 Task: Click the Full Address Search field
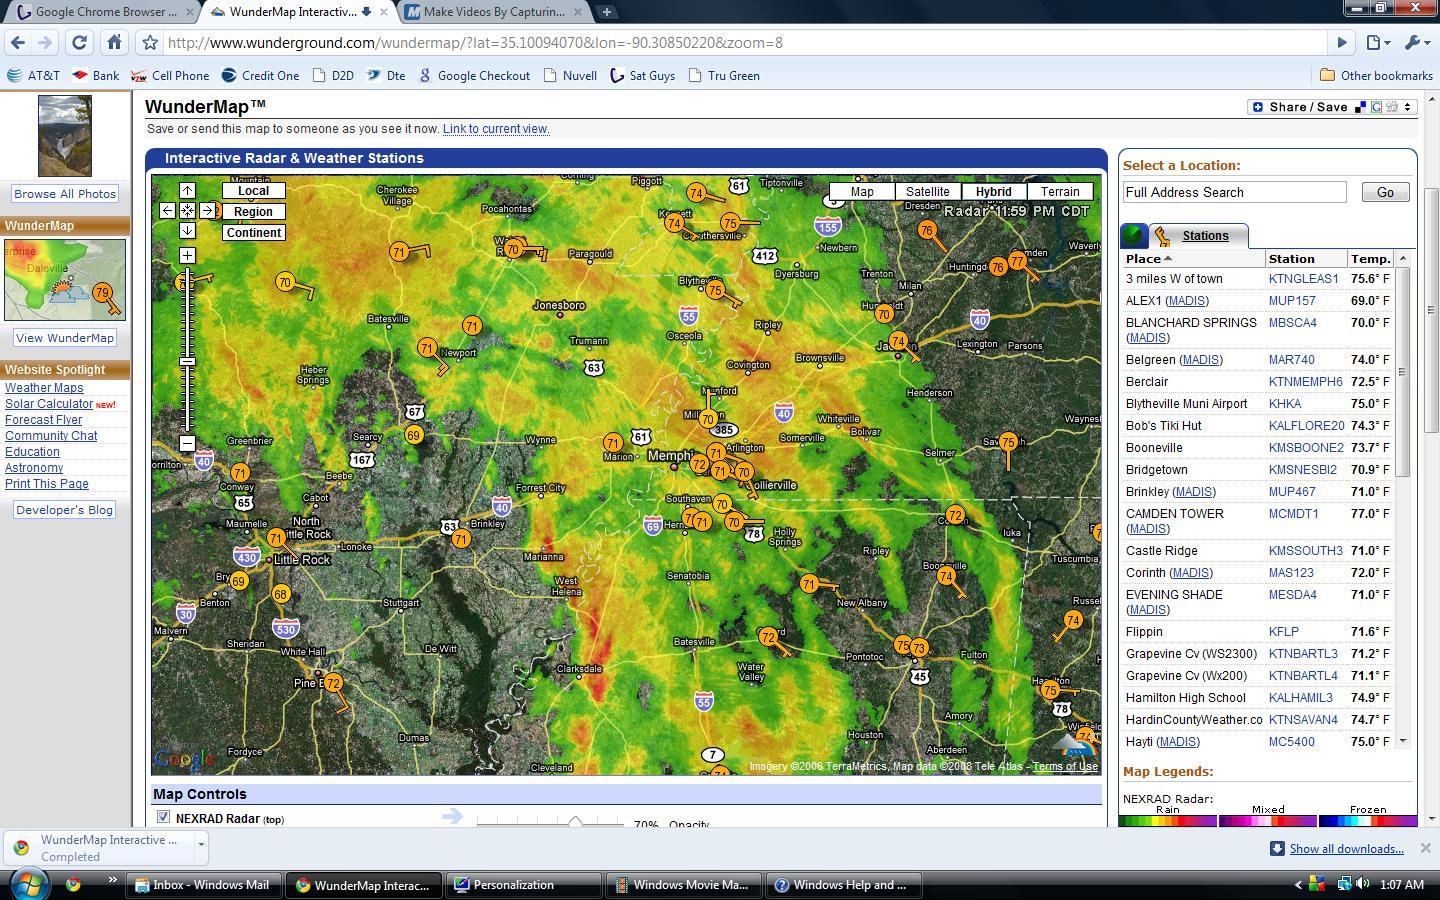pyautogui.click(x=1234, y=192)
